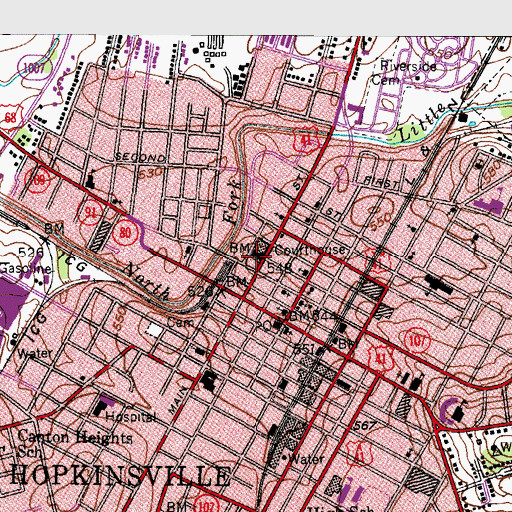
Task: Select the Courthouse label on the map
Action: (x=311, y=249)
